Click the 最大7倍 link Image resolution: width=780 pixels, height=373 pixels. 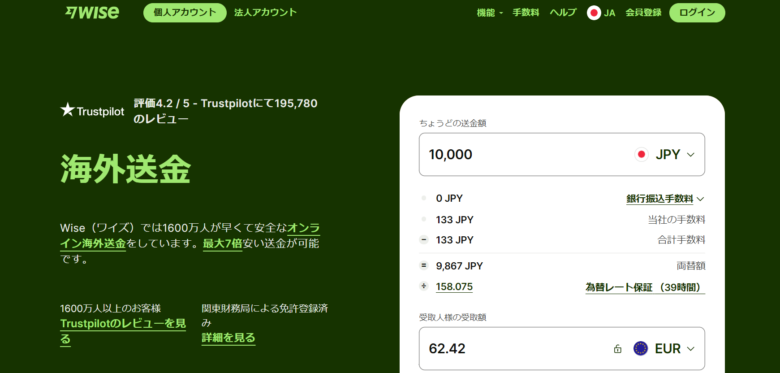click(222, 244)
